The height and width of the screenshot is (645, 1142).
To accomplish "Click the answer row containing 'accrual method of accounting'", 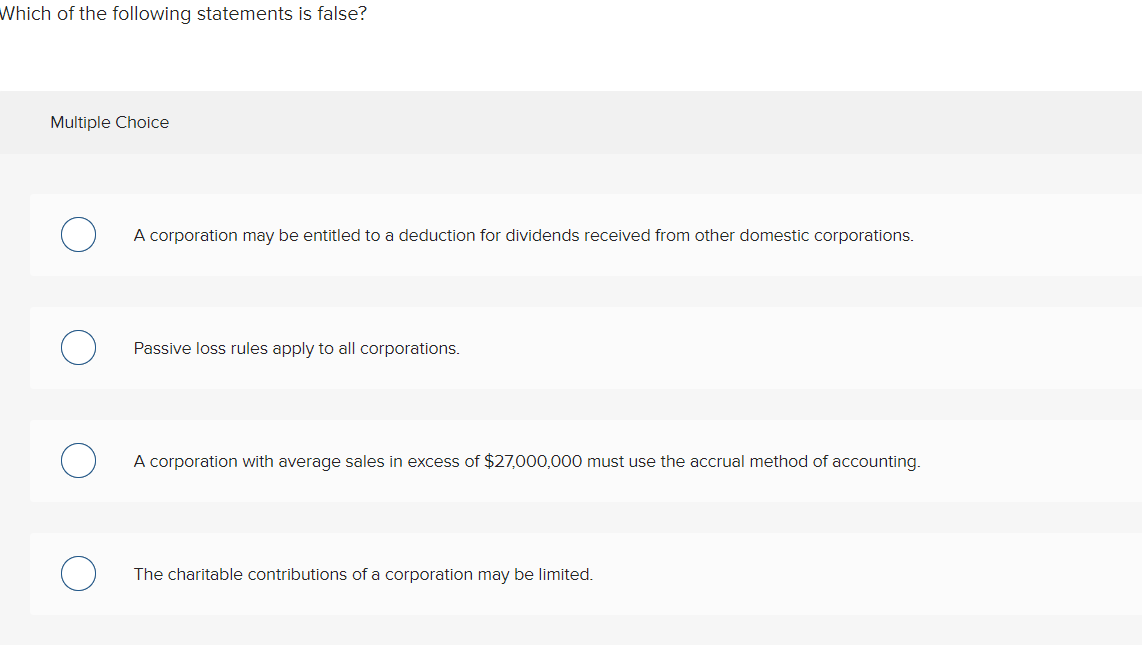I will pos(526,461).
